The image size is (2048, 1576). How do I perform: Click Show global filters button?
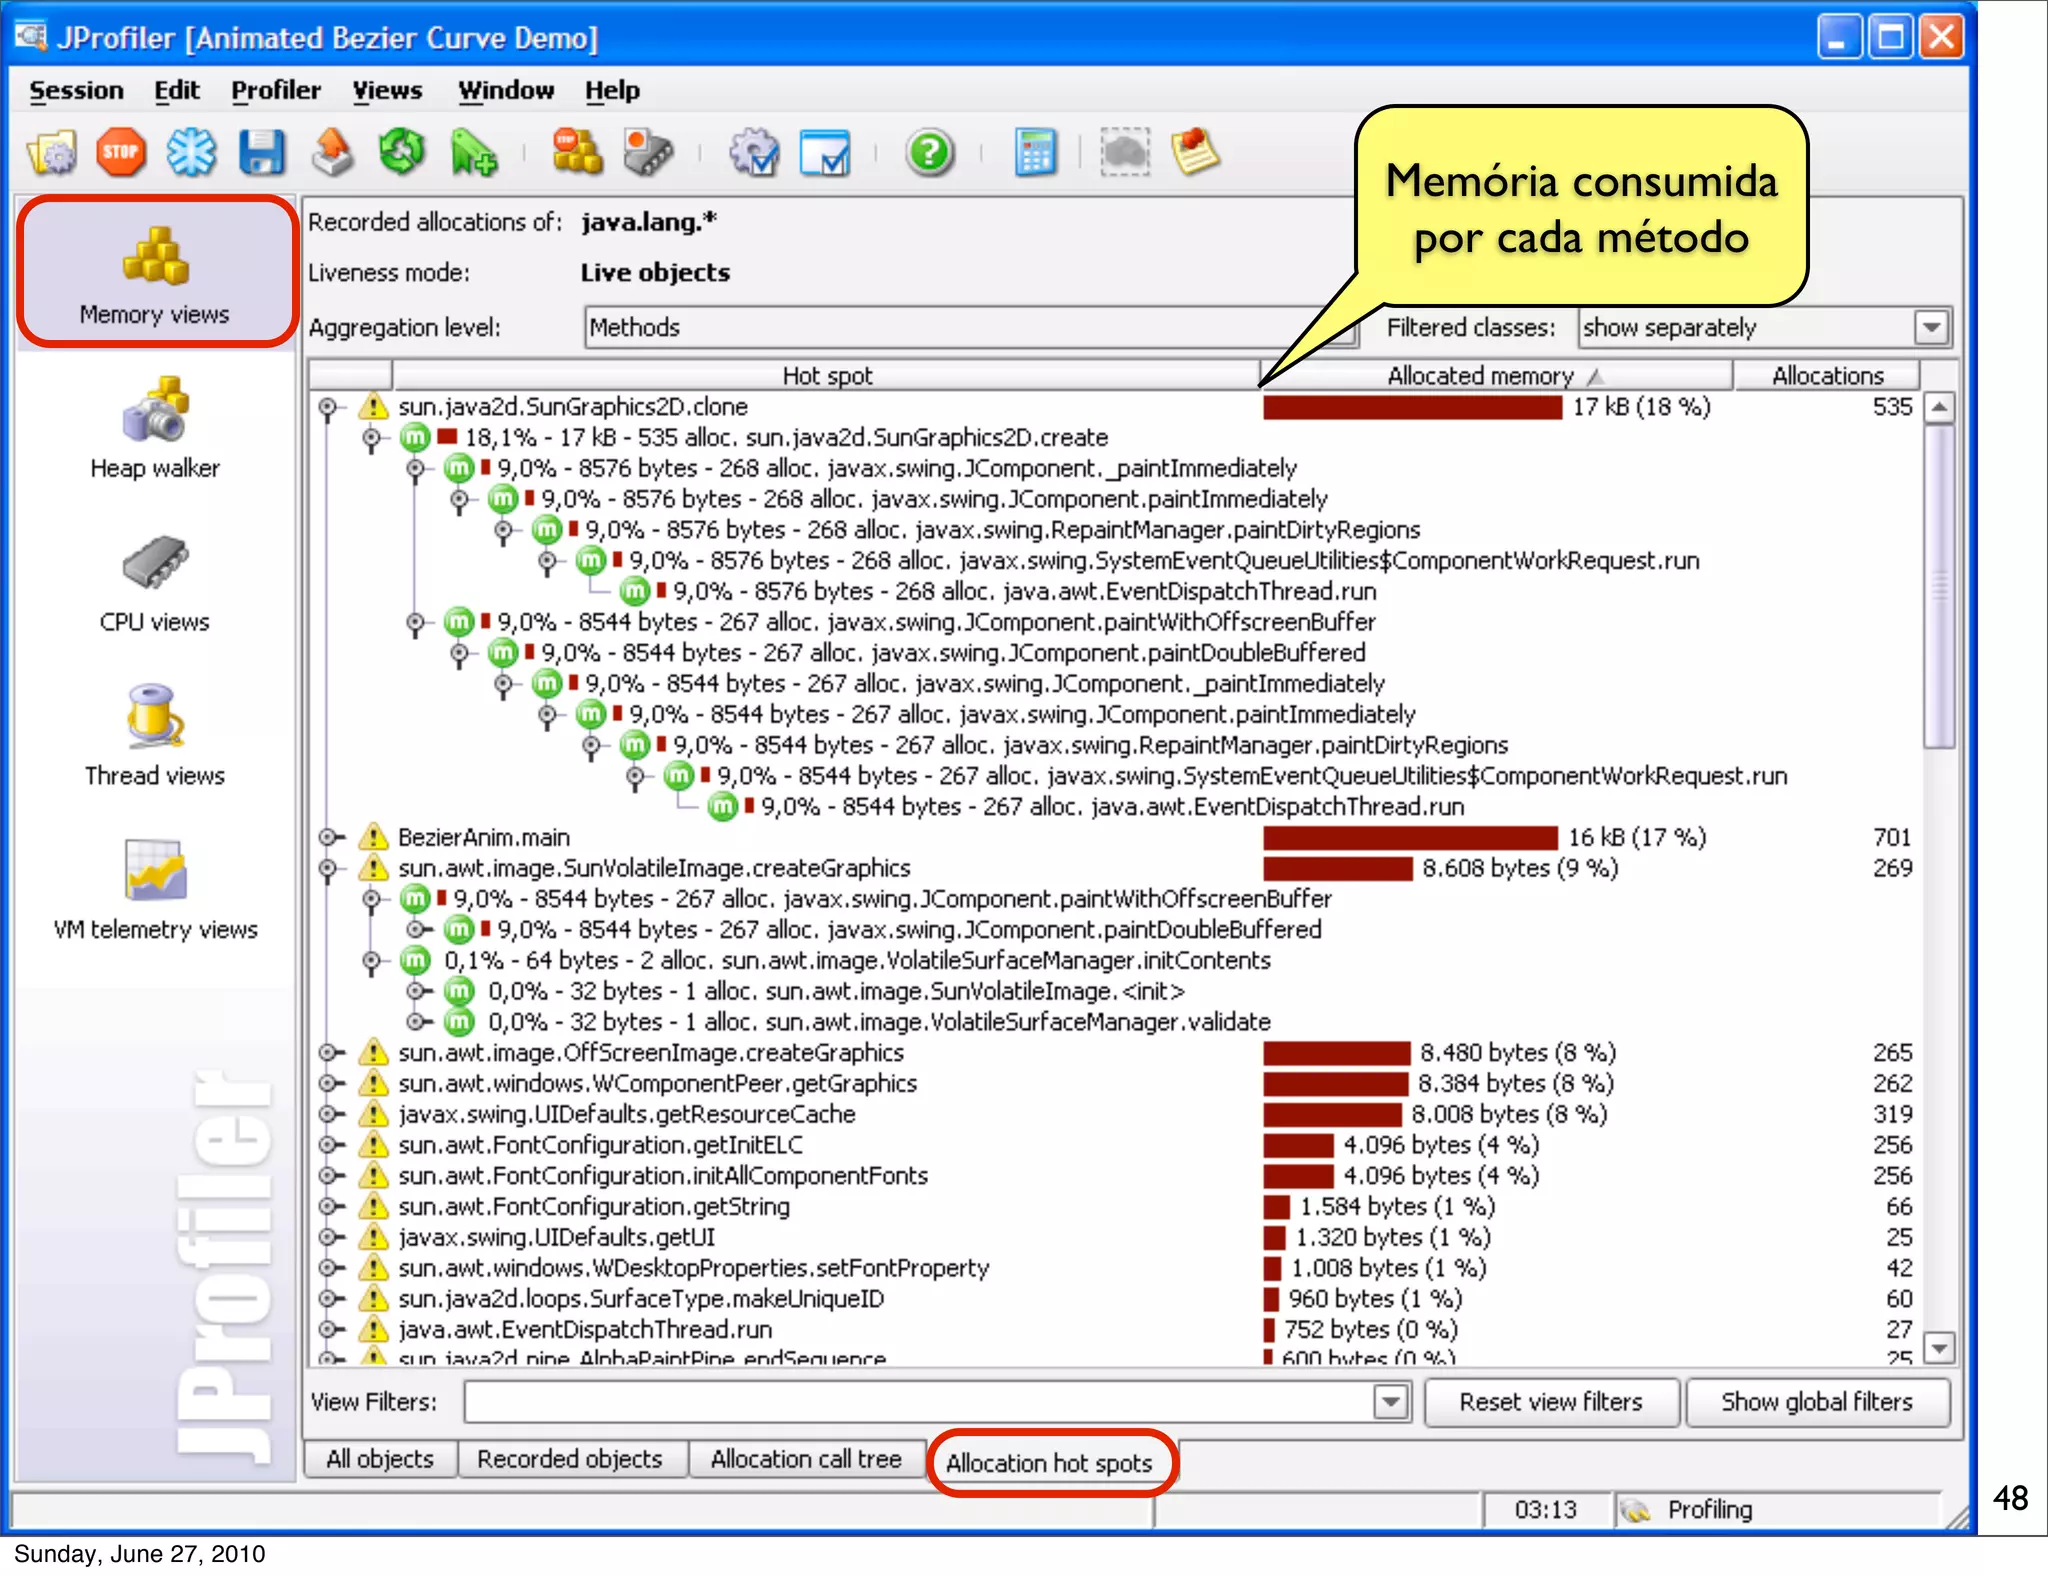tap(1816, 1402)
